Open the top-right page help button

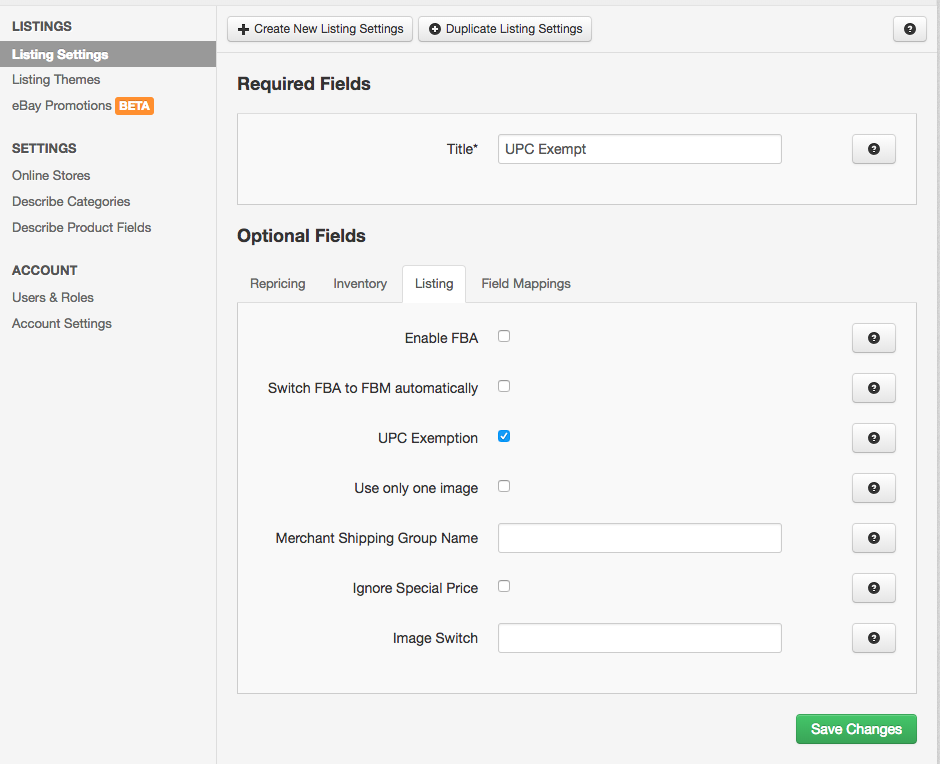(909, 29)
